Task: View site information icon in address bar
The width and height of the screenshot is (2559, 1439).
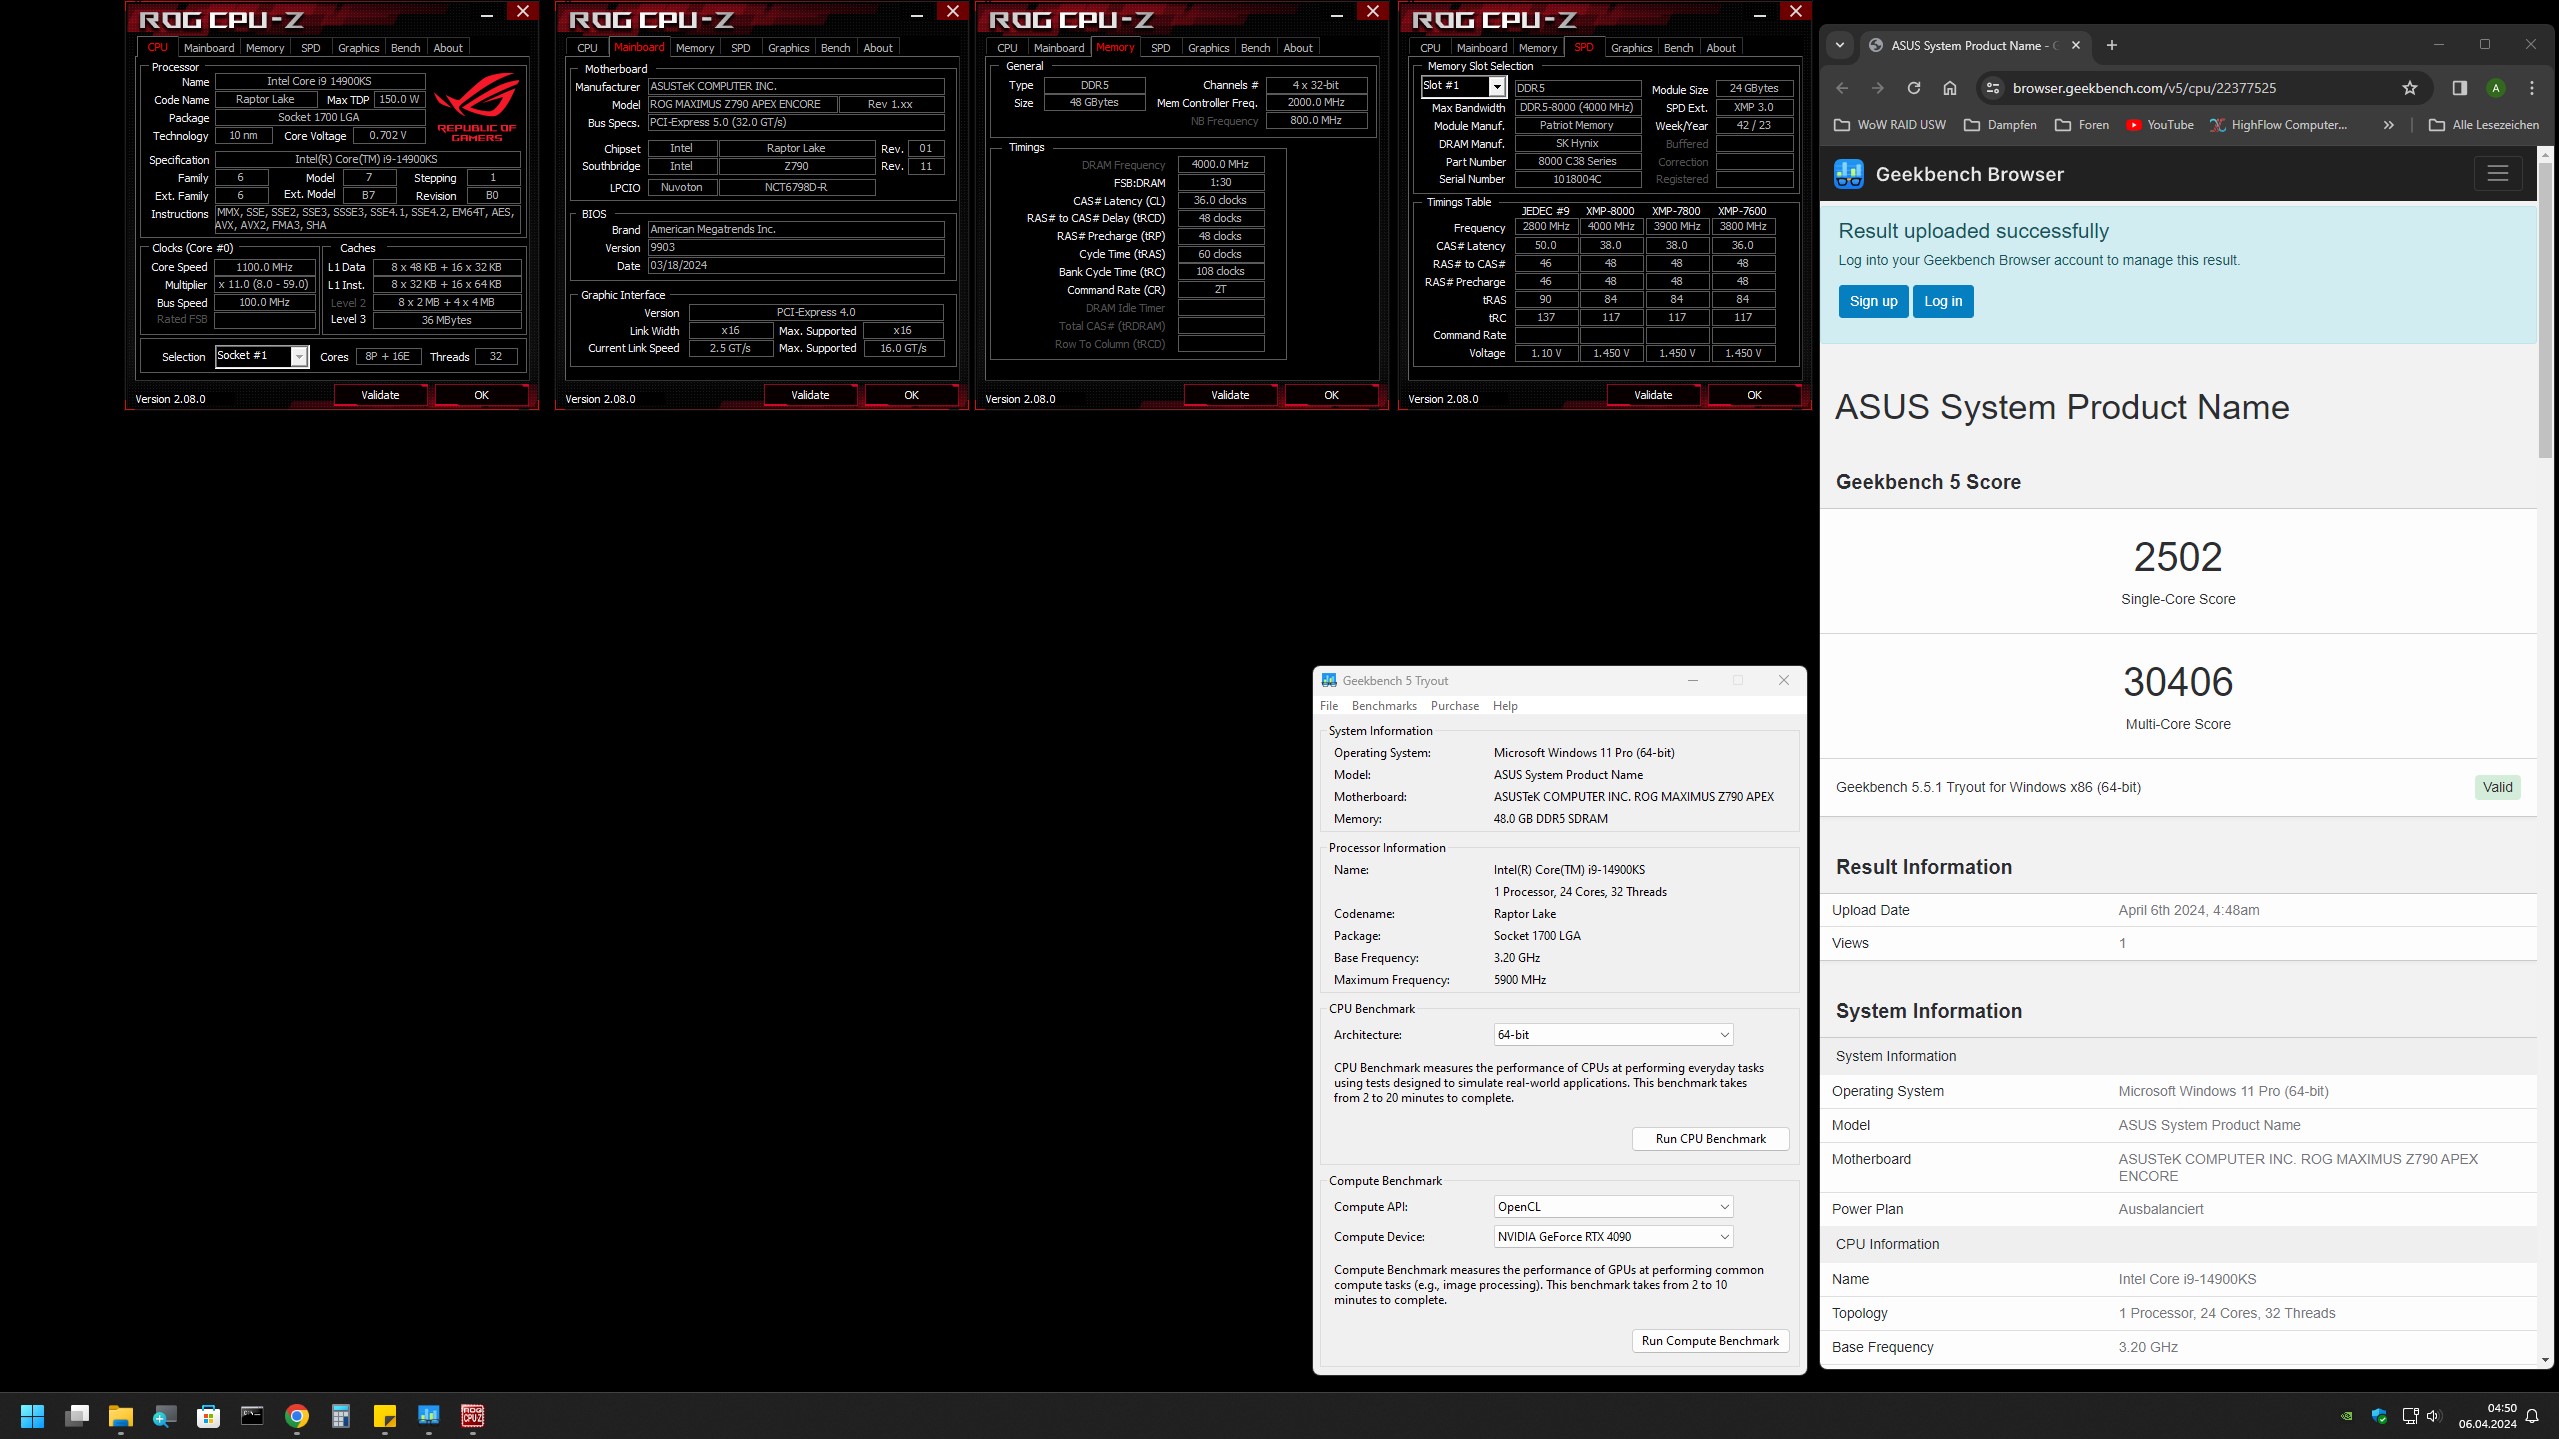Action: coord(1992,88)
